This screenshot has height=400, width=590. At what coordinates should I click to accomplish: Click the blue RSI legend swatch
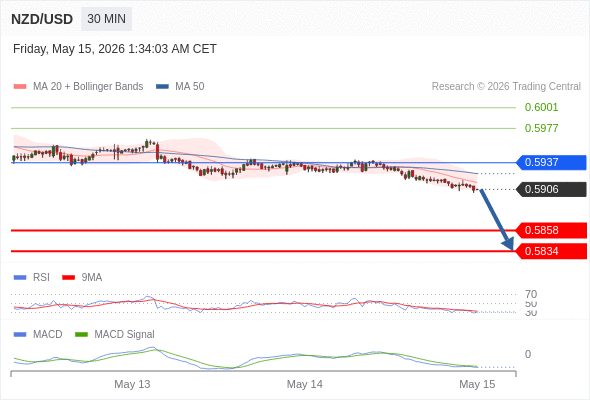20,278
